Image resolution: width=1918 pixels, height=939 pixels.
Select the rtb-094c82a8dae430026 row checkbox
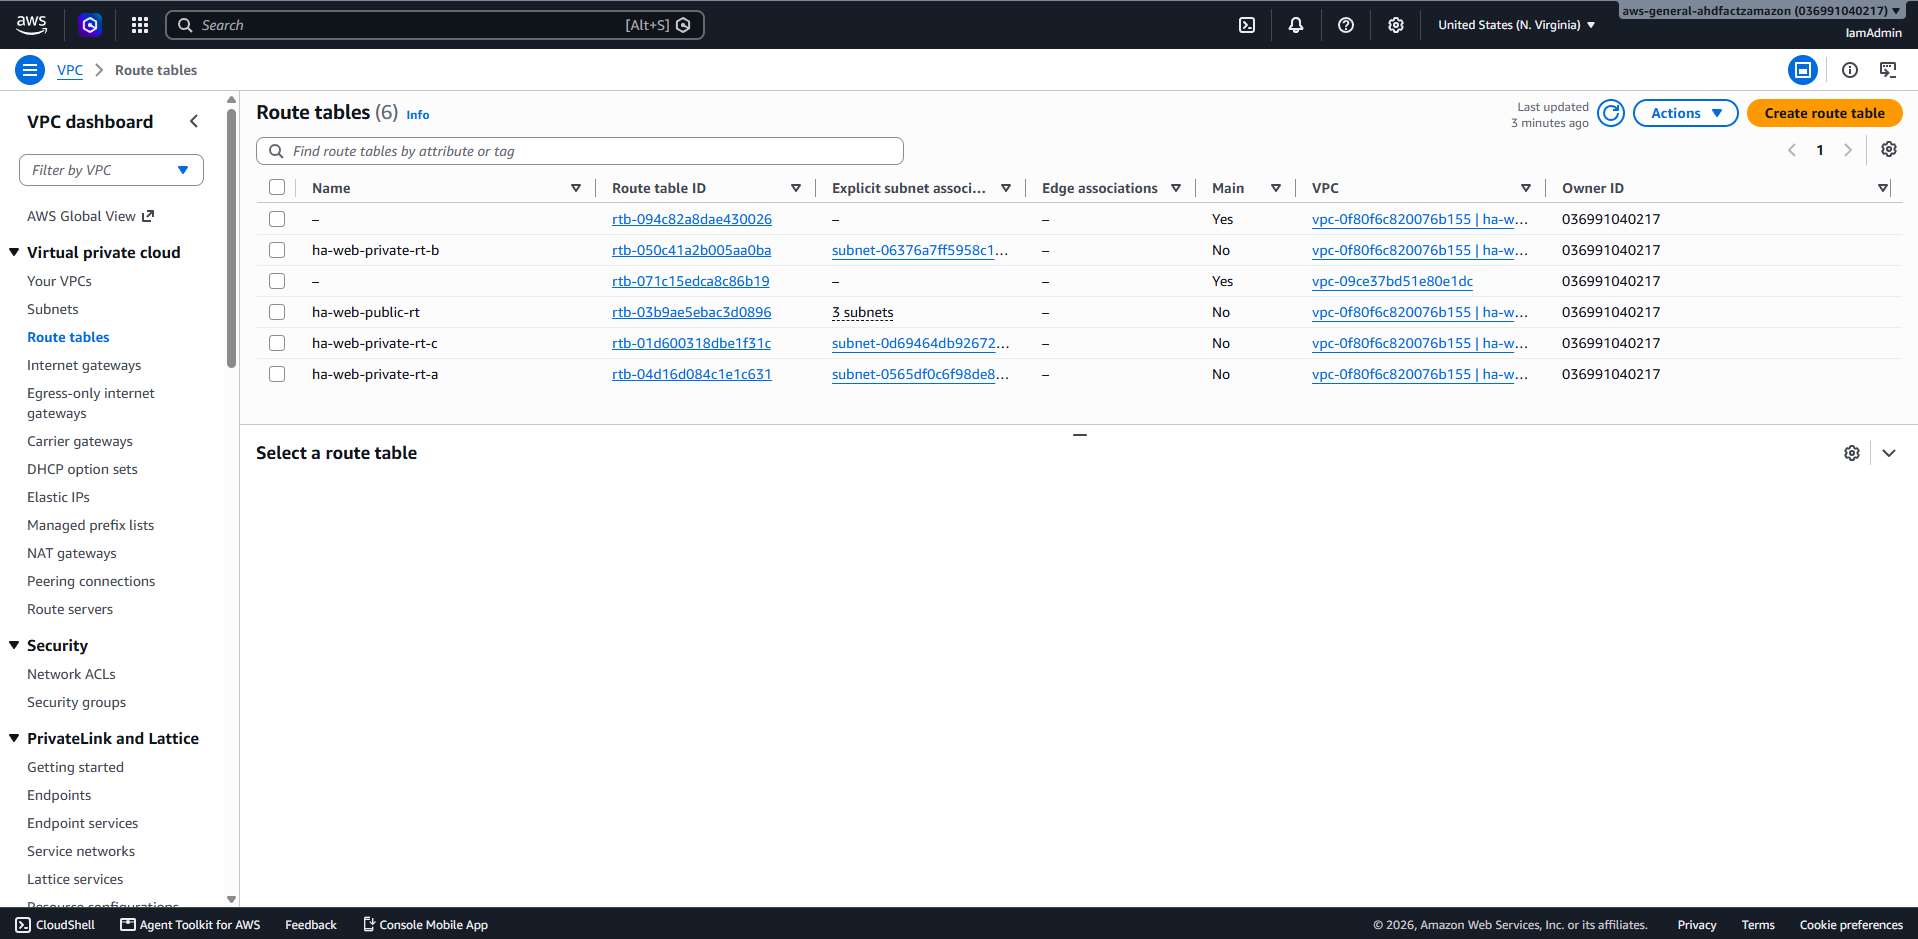(277, 219)
